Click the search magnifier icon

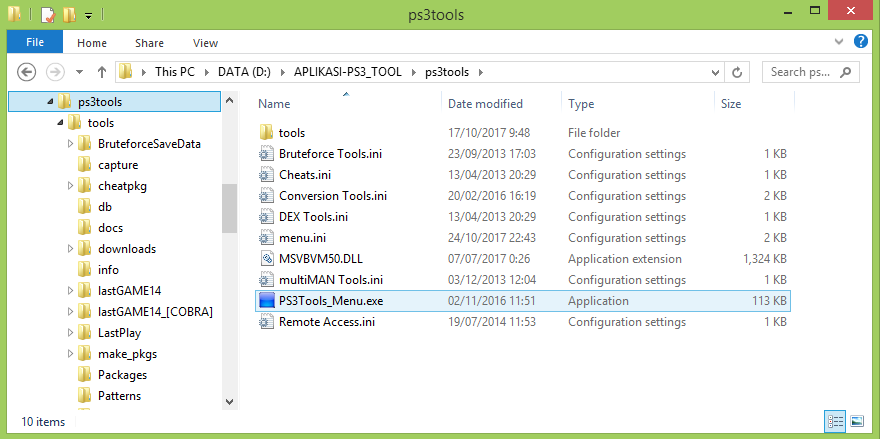(x=845, y=72)
